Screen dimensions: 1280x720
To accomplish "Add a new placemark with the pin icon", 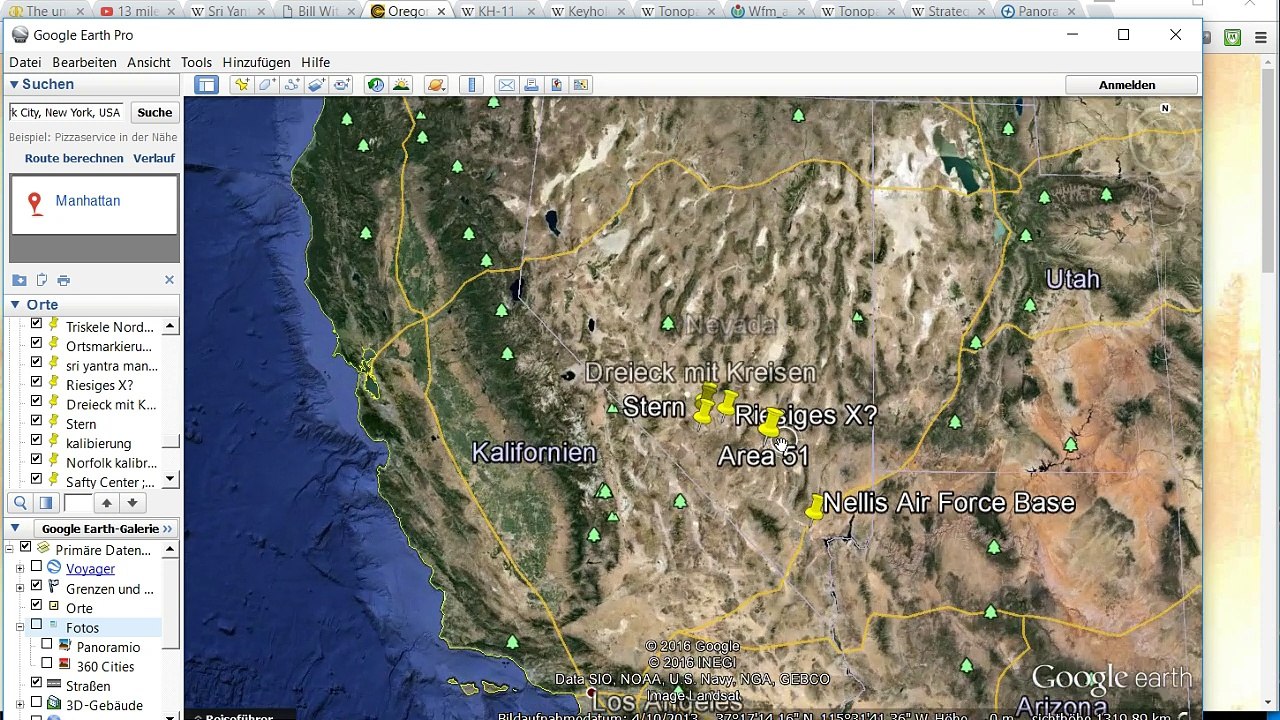I will 242,85.
